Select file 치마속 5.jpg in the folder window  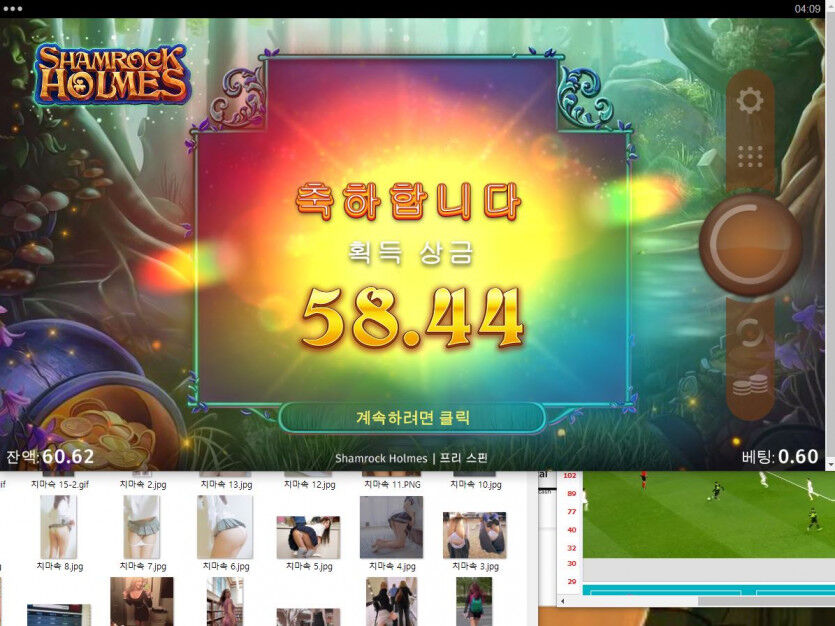308,542
